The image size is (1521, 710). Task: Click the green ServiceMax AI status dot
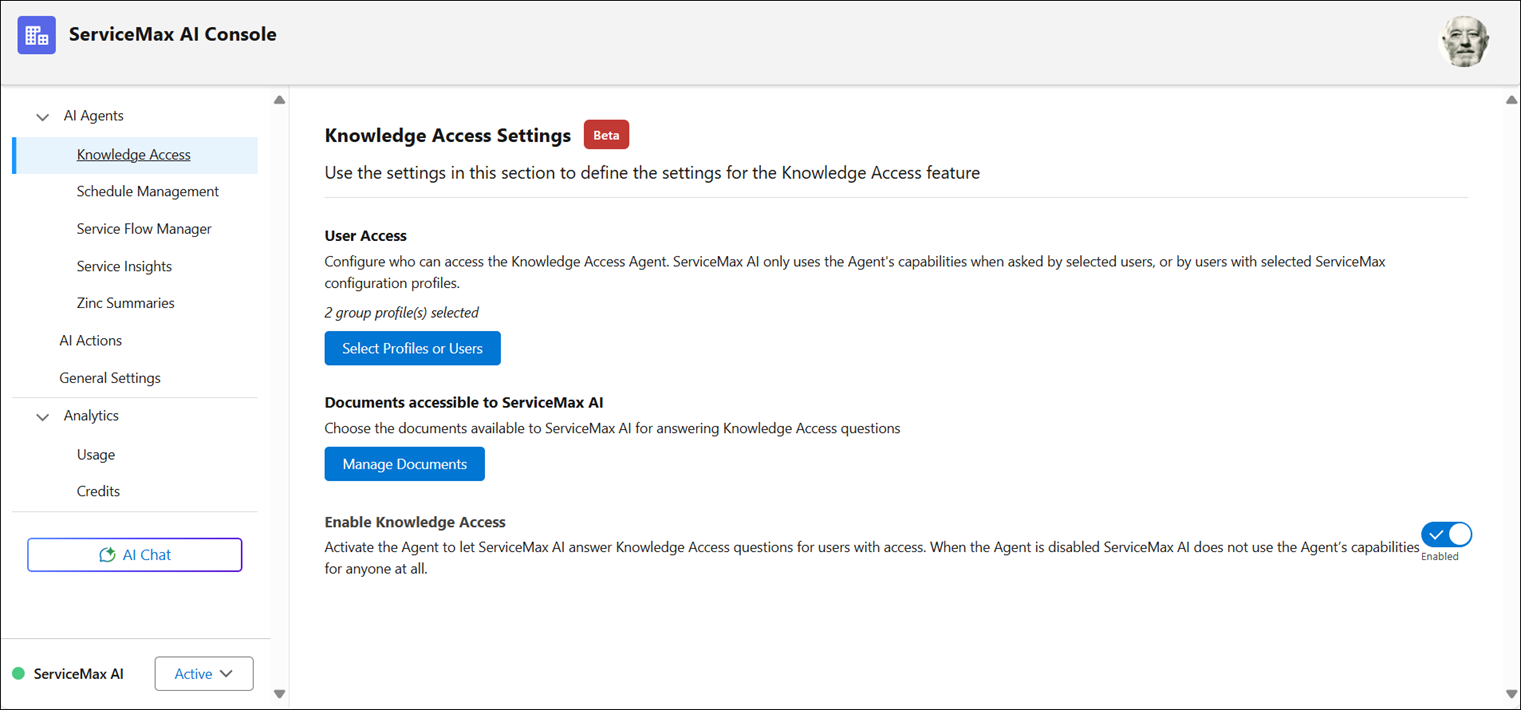tap(18, 674)
